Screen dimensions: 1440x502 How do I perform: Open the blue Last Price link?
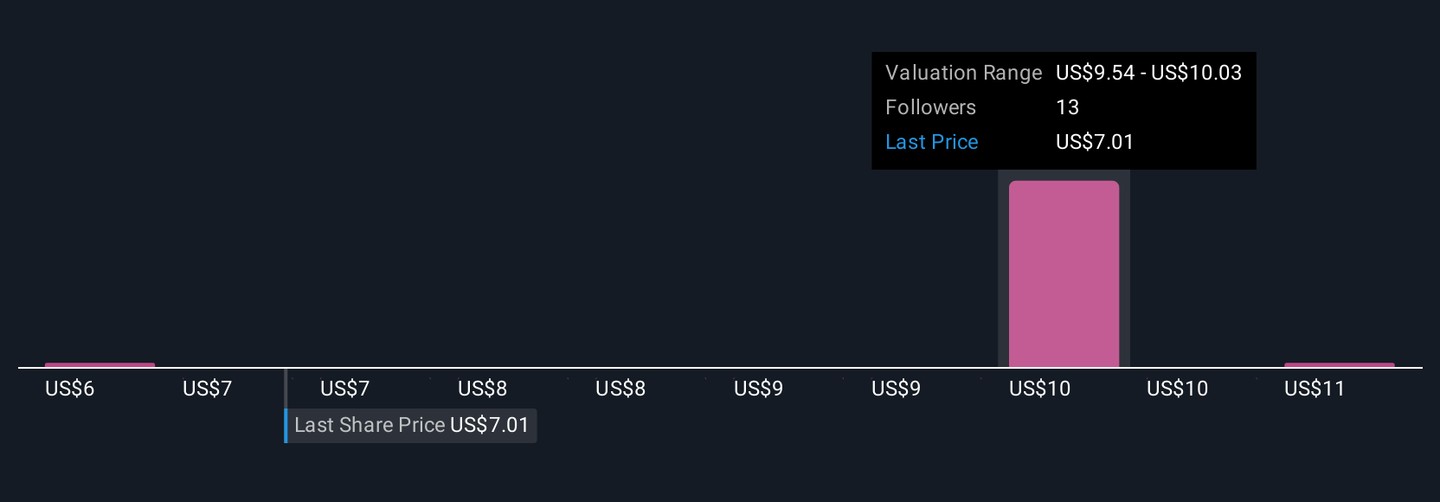click(x=931, y=142)
